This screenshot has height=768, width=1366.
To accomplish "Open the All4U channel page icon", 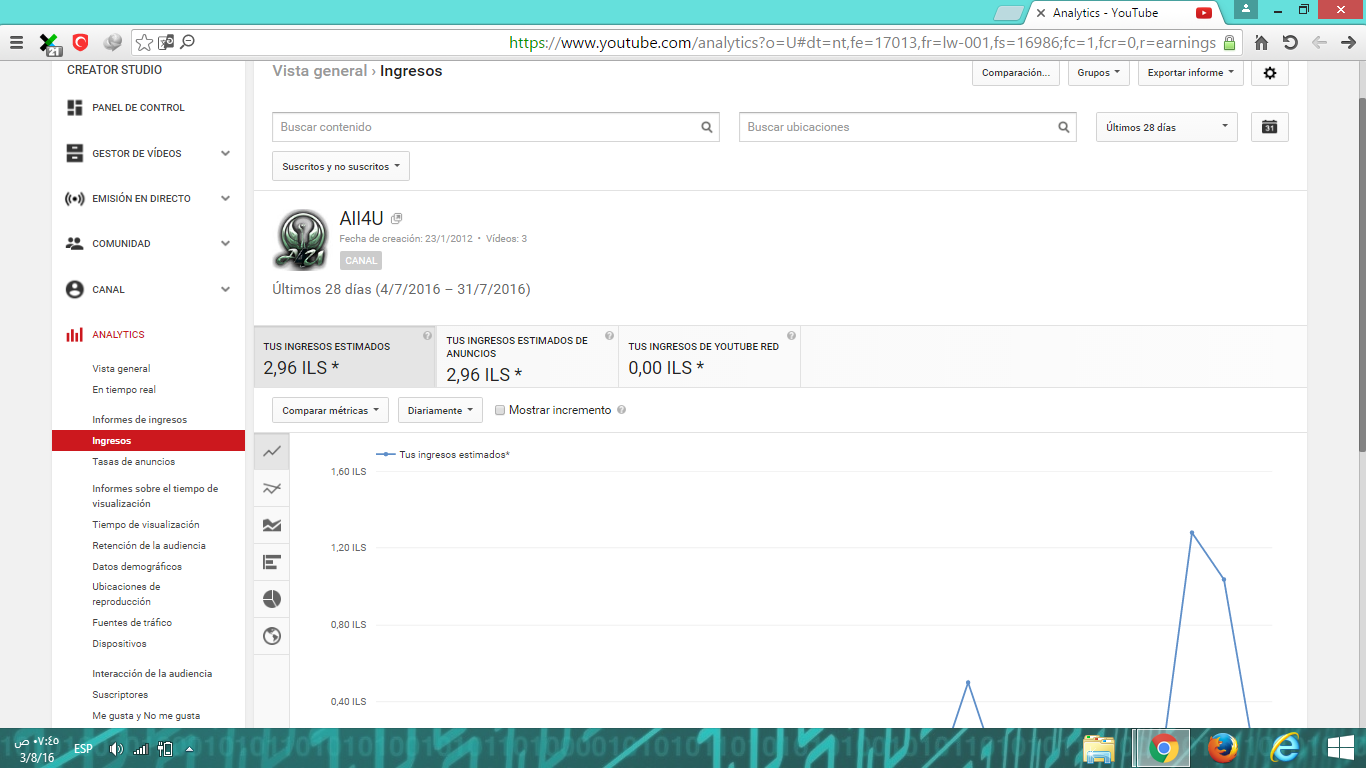I will [397, 219].
